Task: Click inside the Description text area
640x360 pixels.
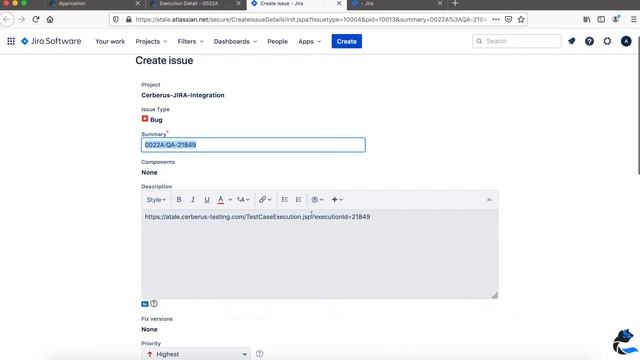Action: tap(320, 254)
